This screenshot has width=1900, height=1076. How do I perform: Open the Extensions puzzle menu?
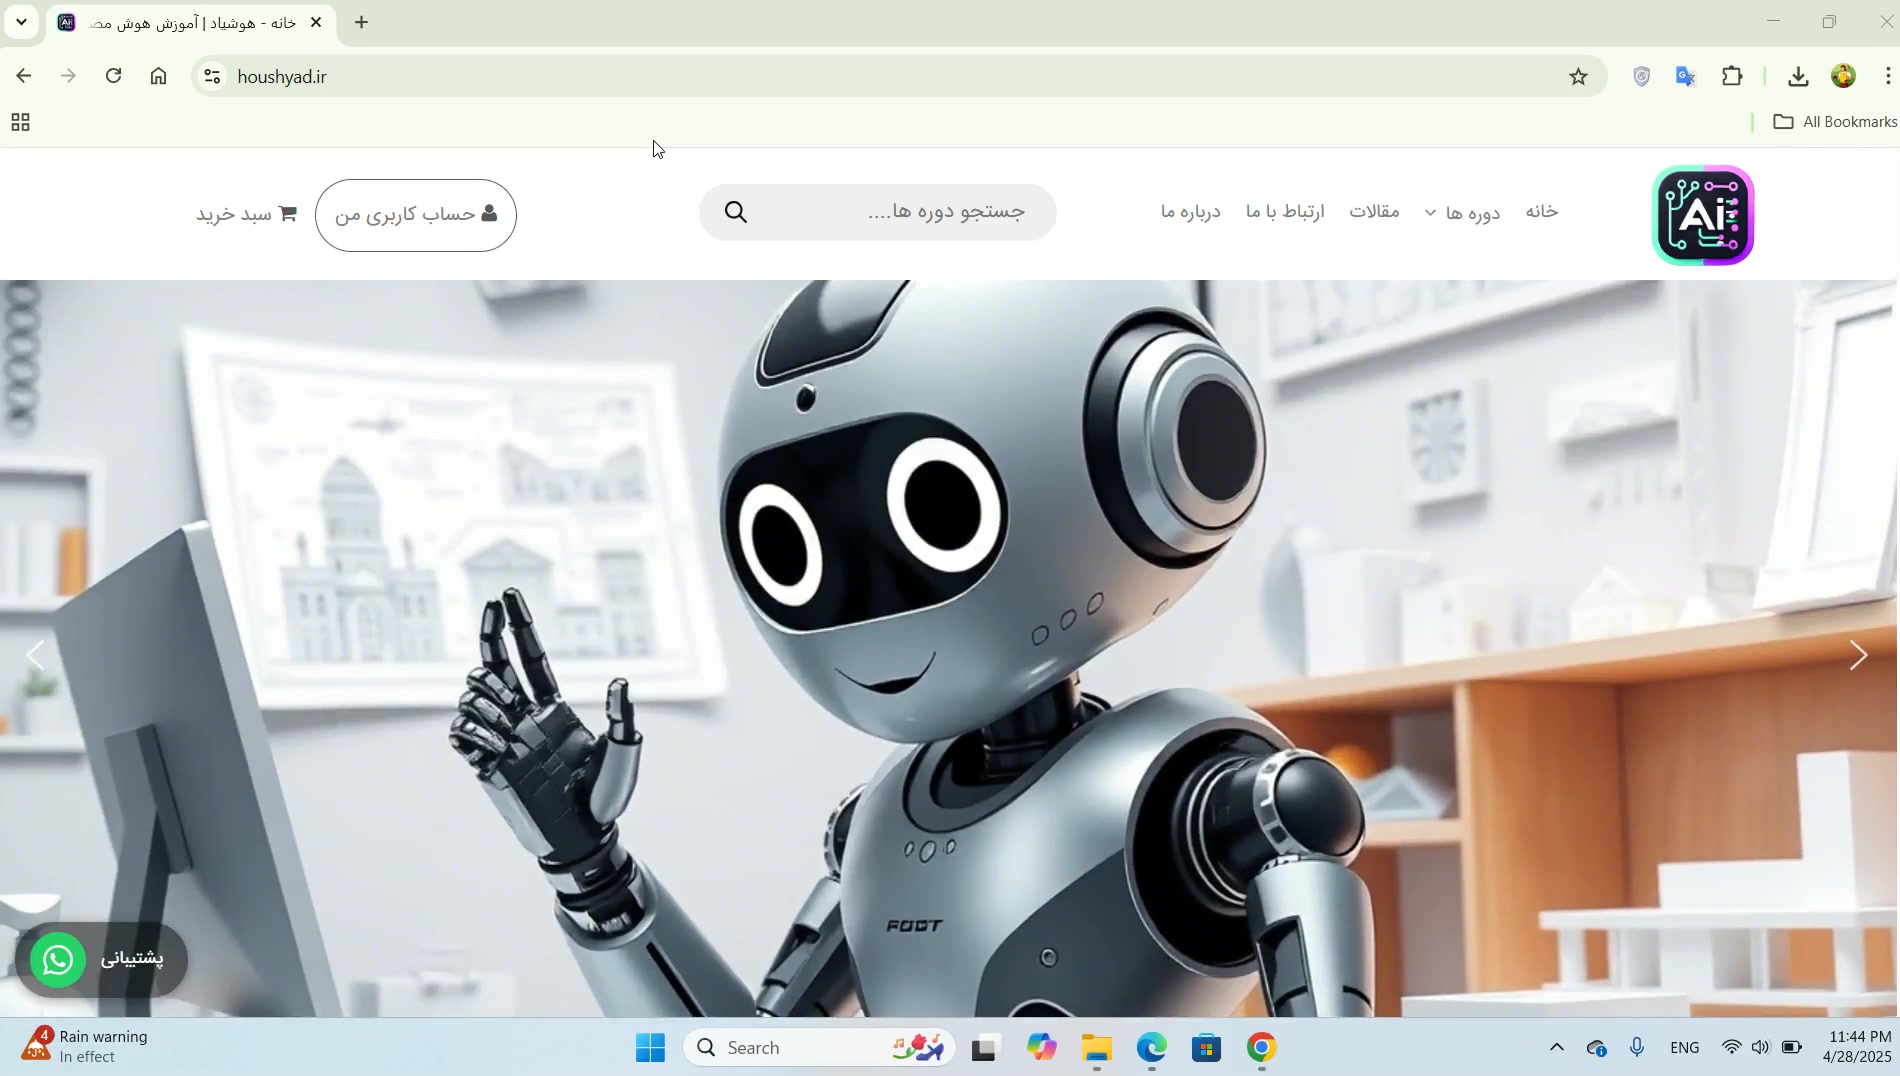coord(1732,76)
